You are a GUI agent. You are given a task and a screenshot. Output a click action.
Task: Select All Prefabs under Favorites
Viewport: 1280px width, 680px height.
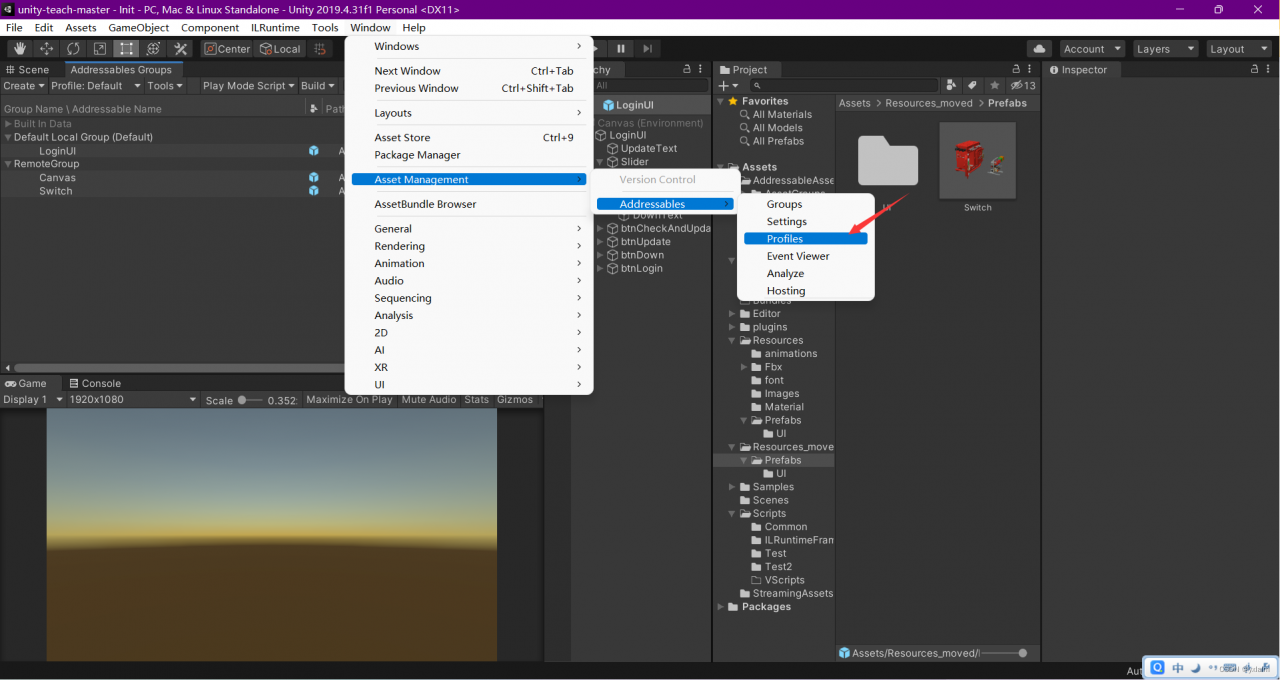point(778,141)
